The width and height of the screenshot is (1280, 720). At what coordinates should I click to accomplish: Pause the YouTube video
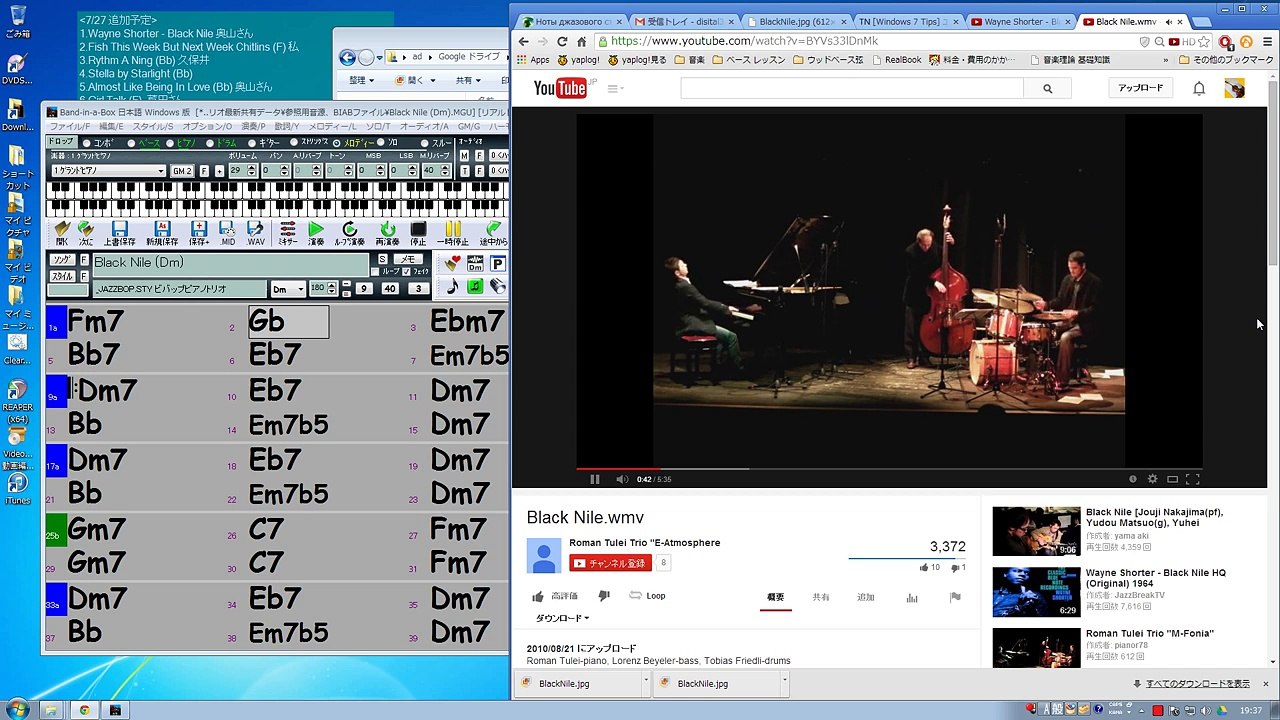[x=594, y=479]
